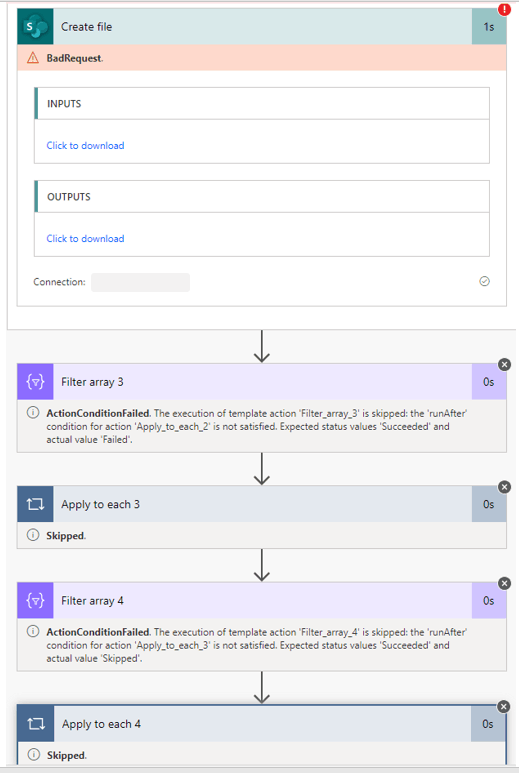Expand the Apply to each 3 action
The height and width of the screenshot is (773, 519).
click(262, 504)
